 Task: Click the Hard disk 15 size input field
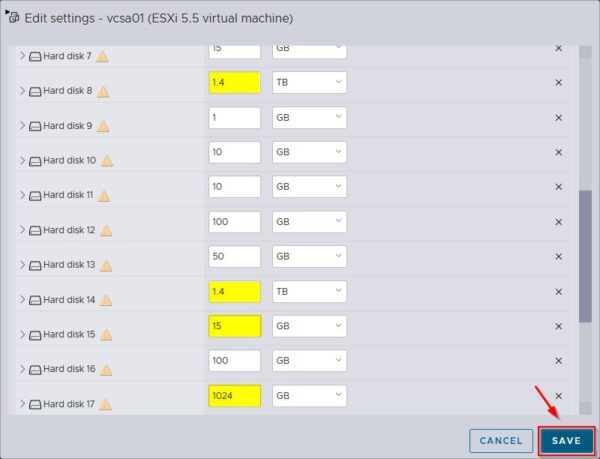235,326
